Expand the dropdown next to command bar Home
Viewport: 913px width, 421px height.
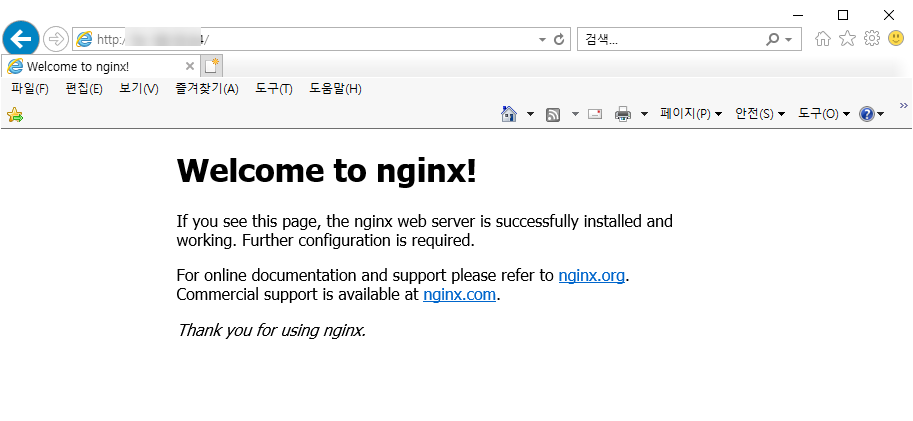point(530,114)
